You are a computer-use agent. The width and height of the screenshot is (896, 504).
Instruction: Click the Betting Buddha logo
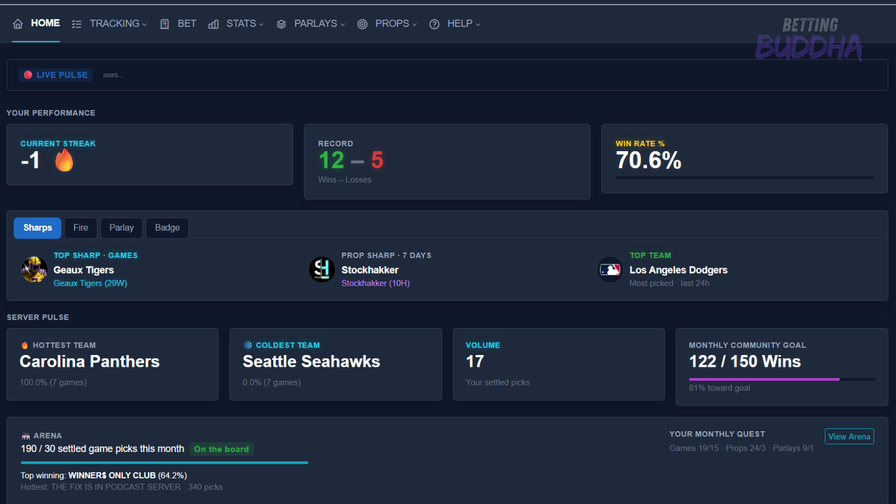click(809, 39)
